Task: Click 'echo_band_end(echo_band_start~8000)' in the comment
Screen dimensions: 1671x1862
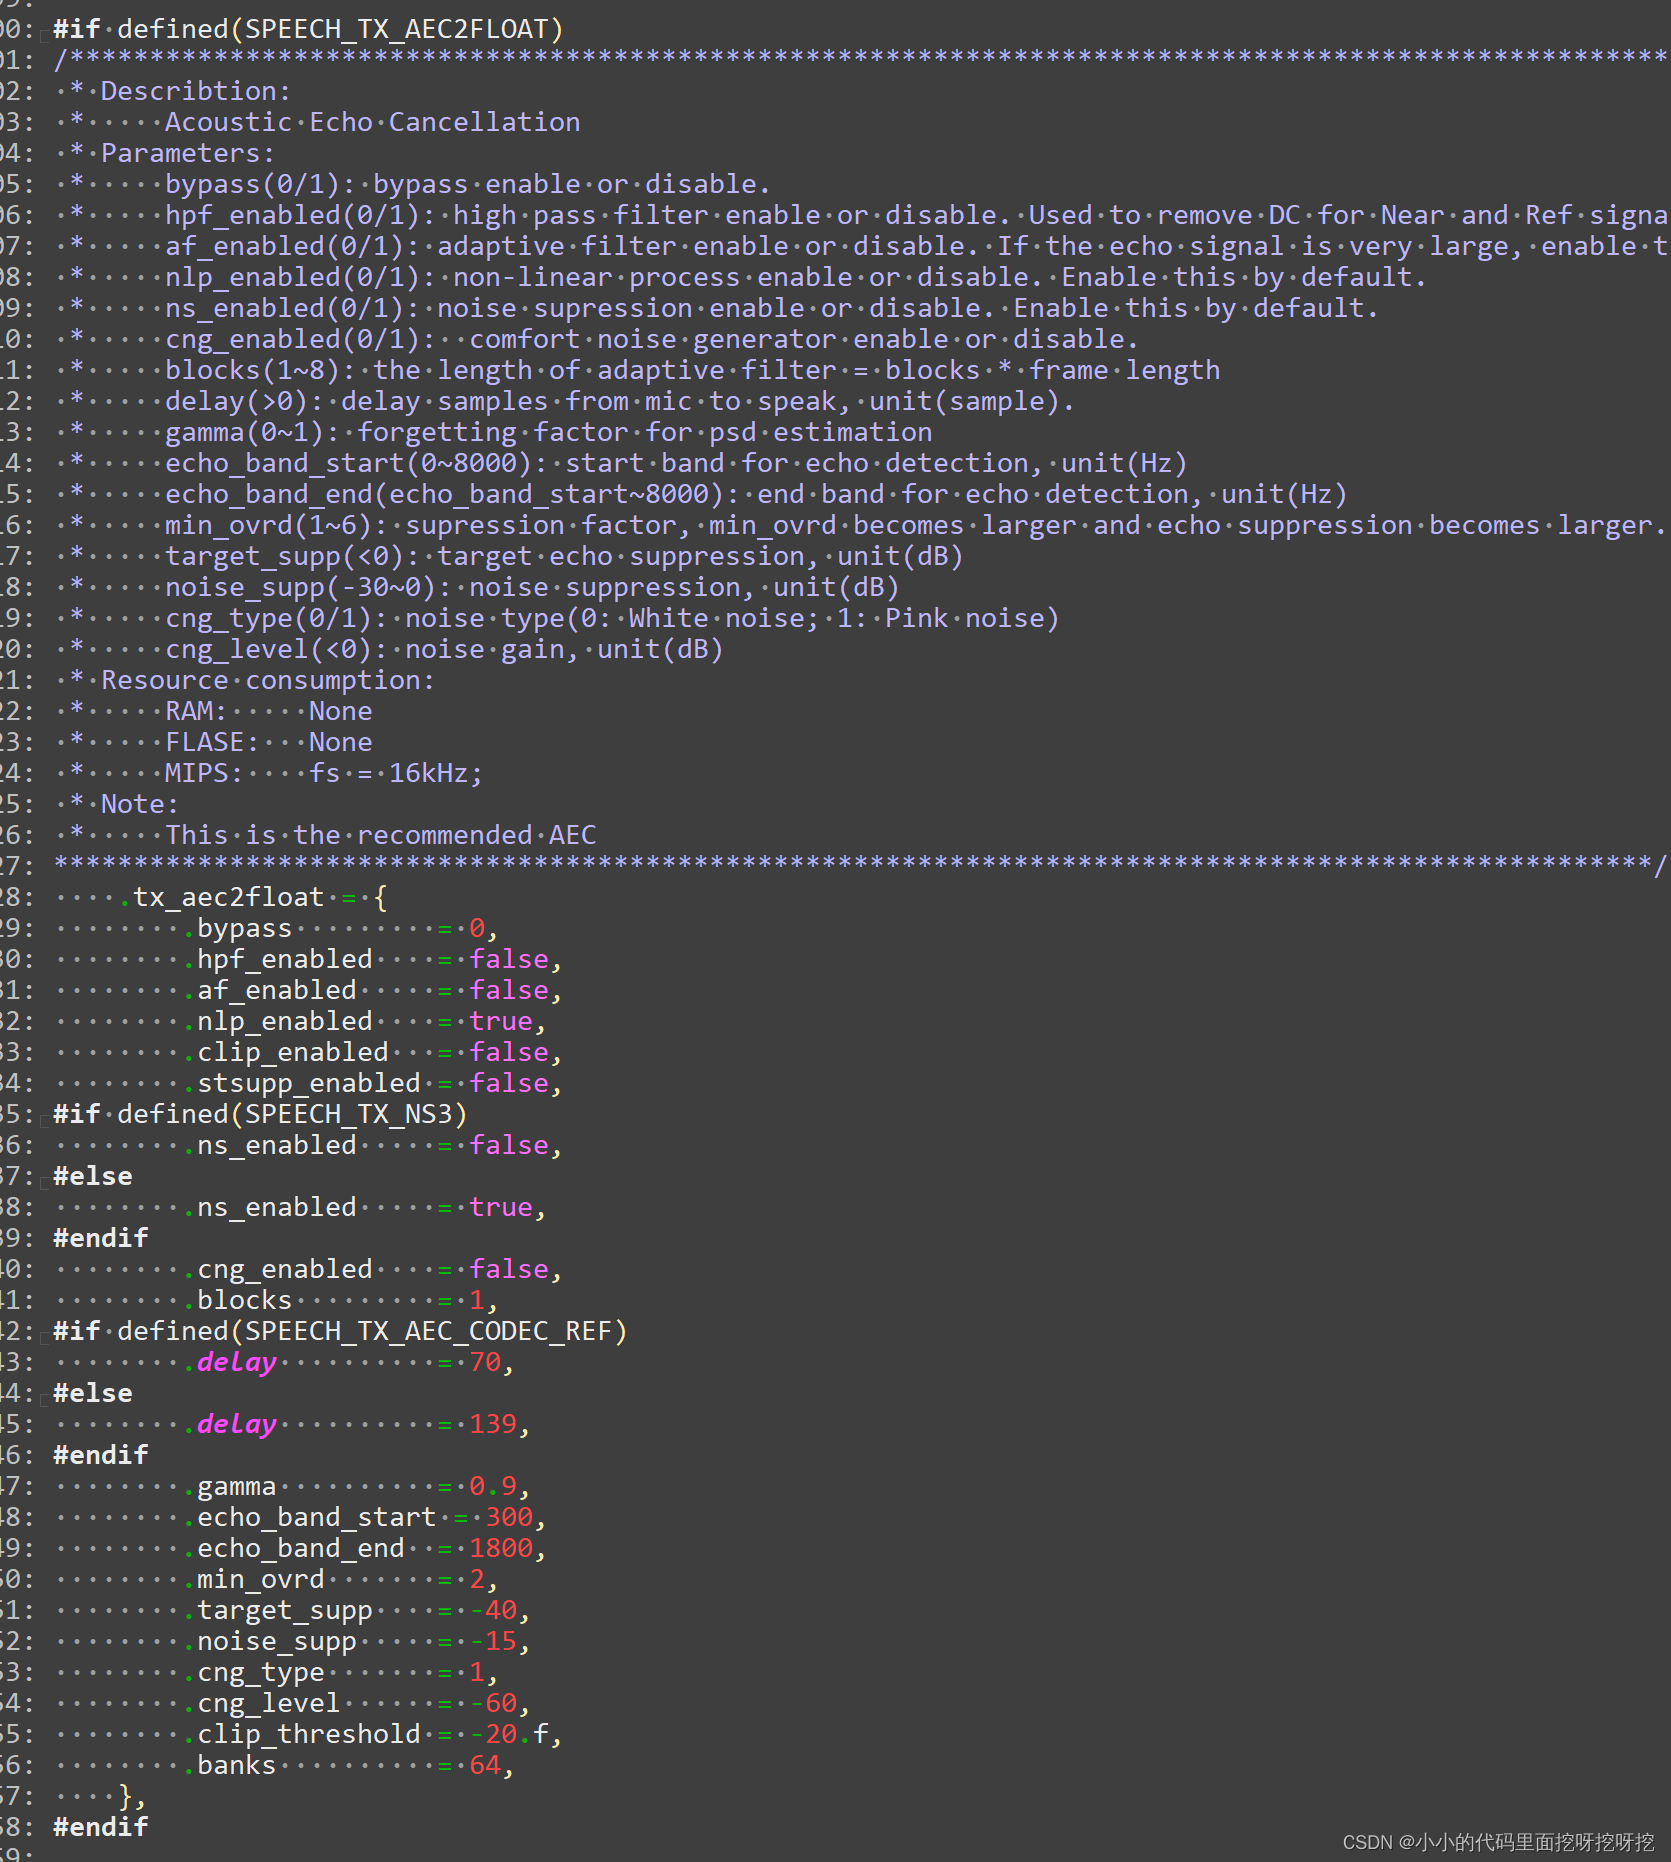Action: tap(445, 494)
